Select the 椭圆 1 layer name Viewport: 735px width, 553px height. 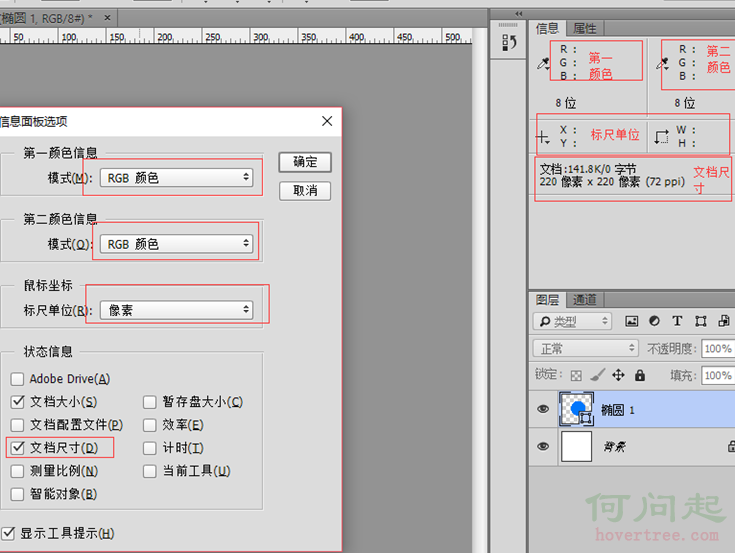(x=618, y=410)
